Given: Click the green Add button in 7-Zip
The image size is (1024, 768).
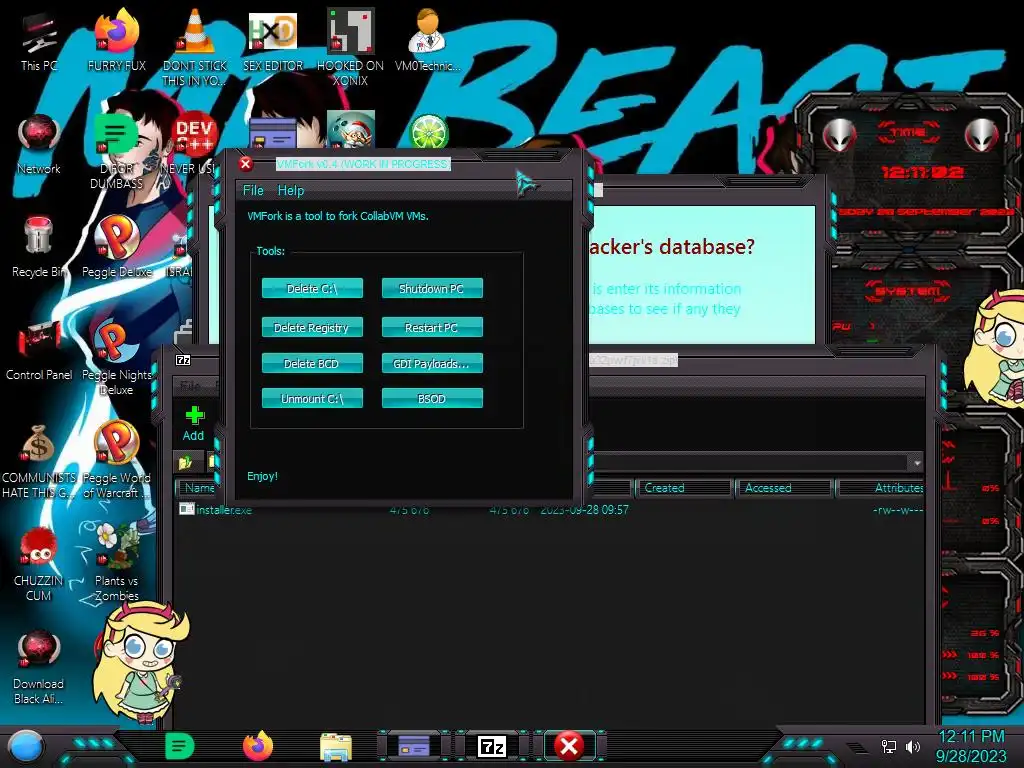Looking at the screenshot, I should click(x=193, y=423).
